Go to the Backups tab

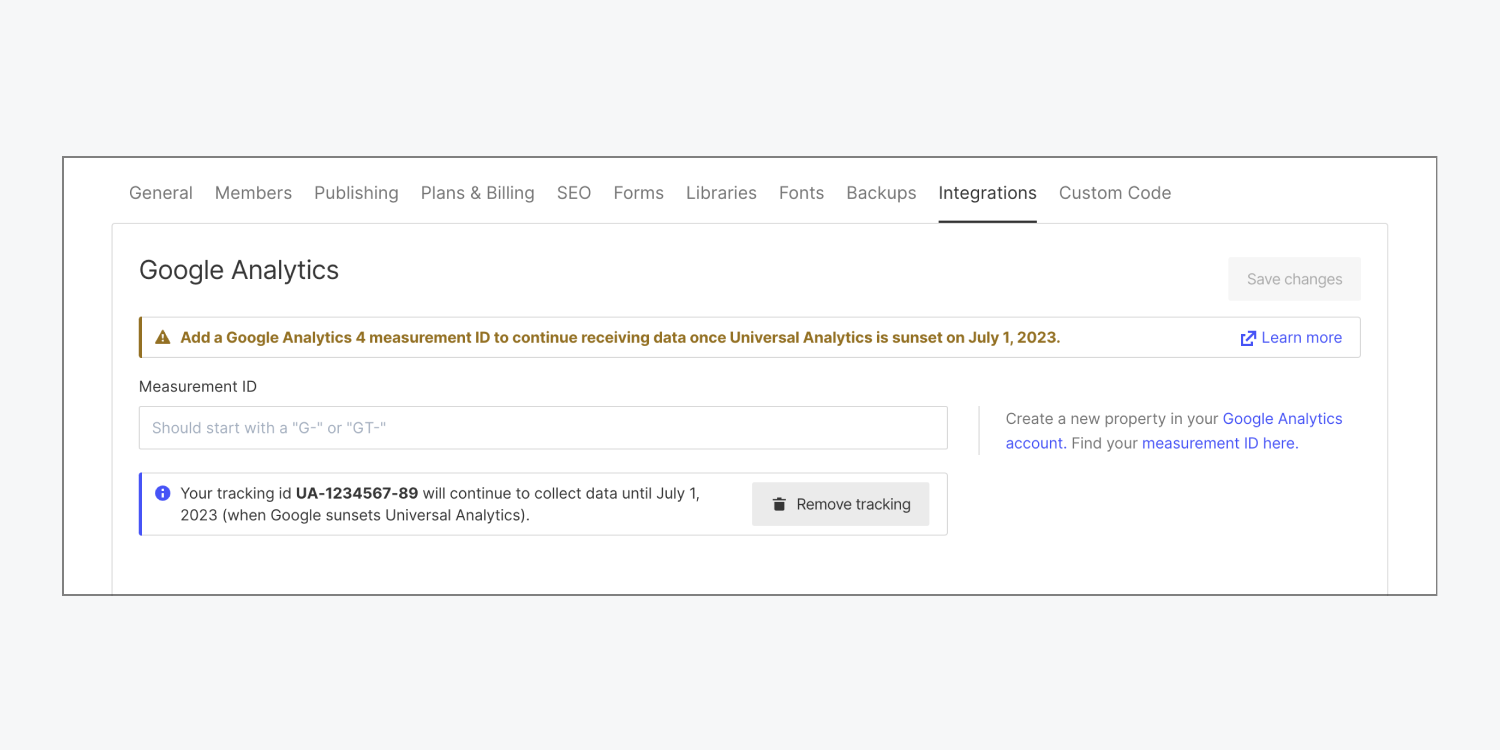(x=881, y=193)
